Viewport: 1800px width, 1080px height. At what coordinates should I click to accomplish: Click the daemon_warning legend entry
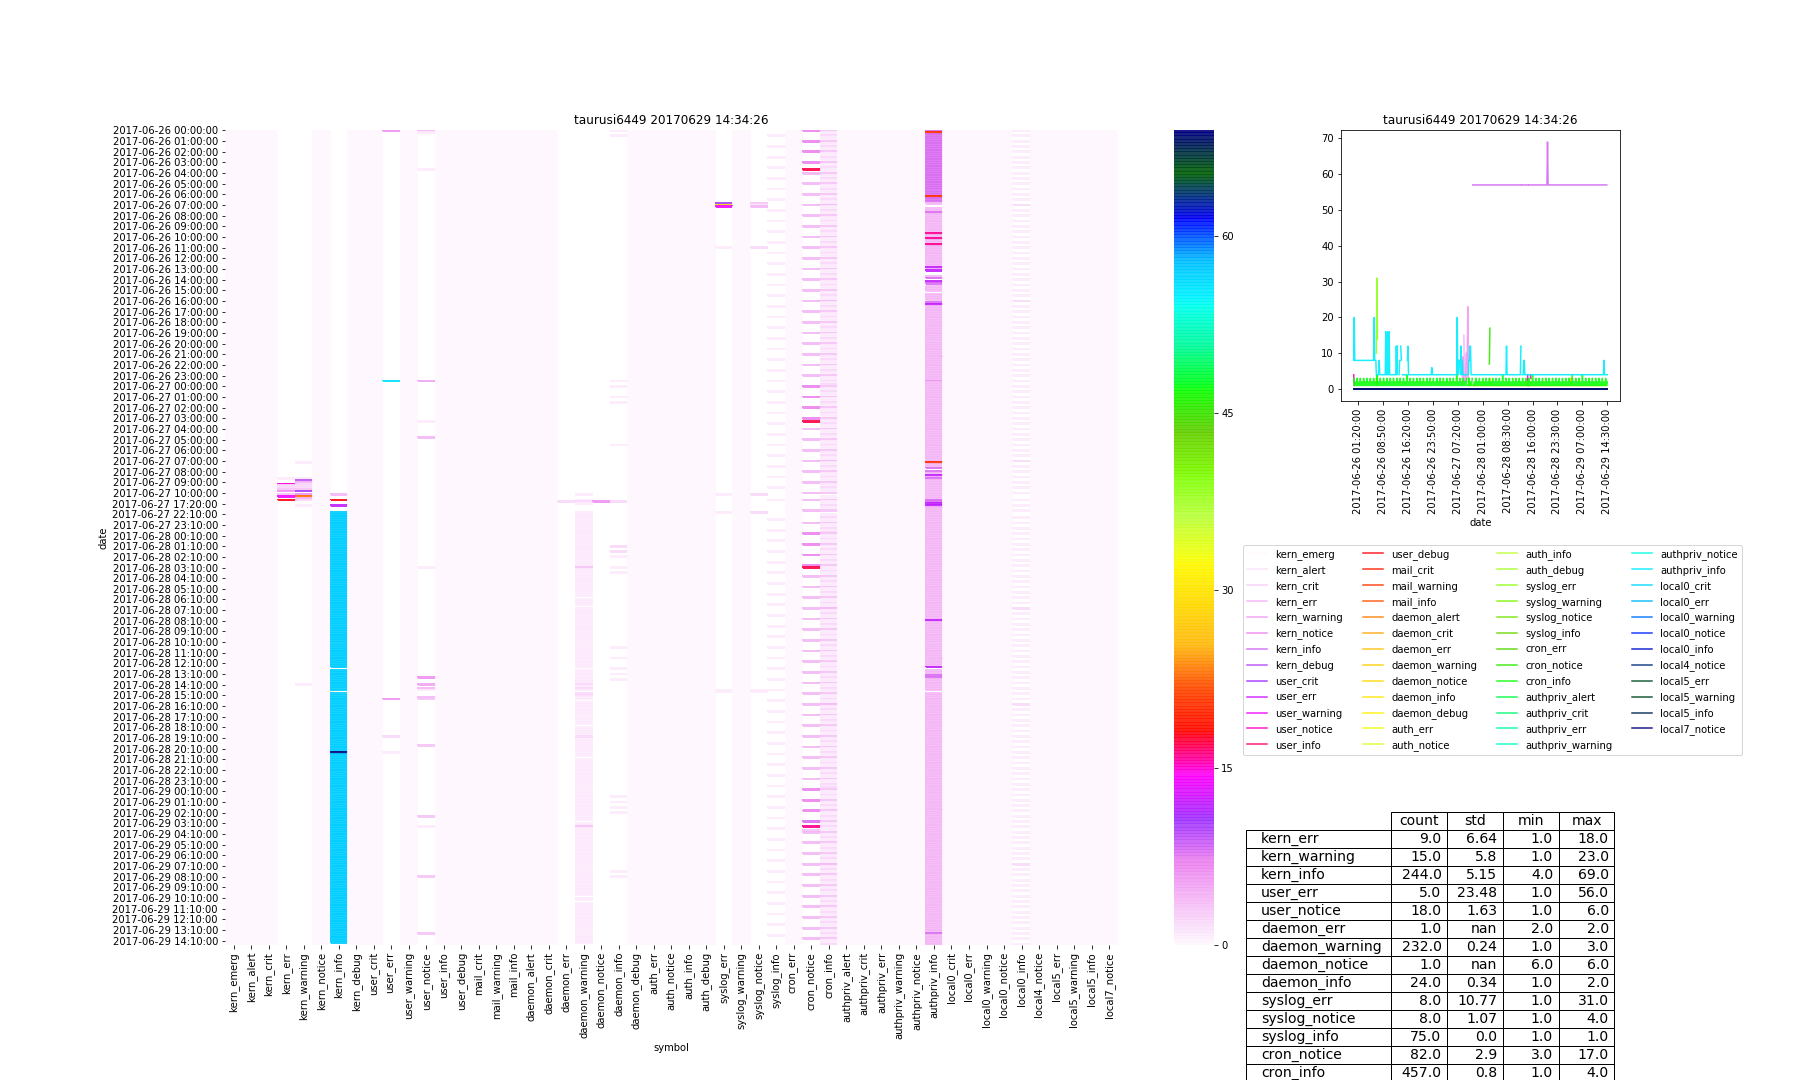point(1433,665)
